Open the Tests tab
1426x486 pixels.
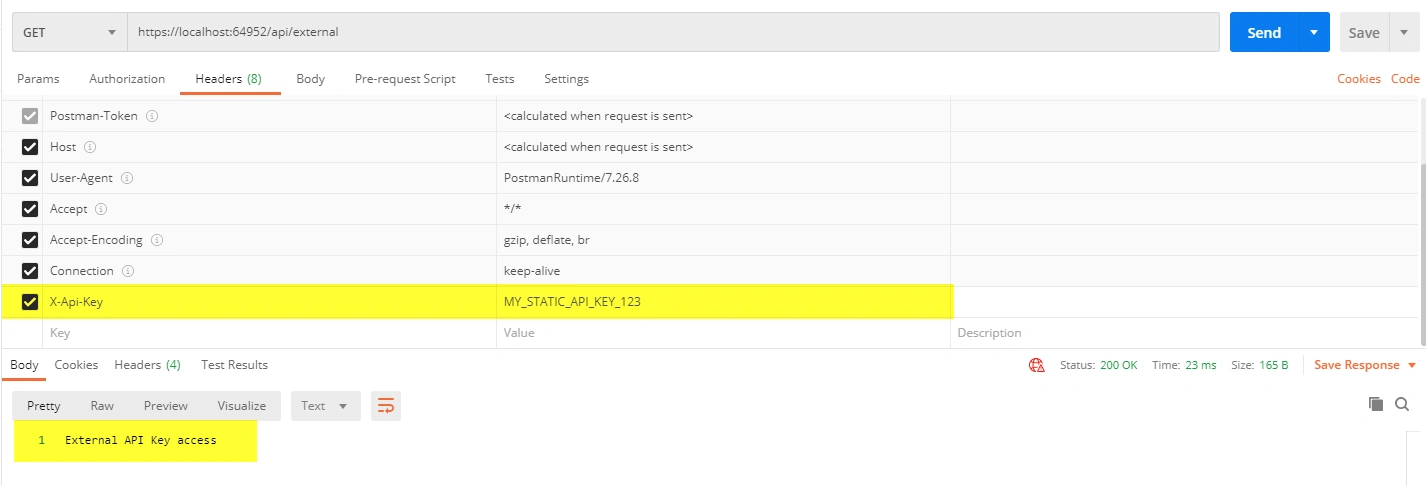pos(500,79)
